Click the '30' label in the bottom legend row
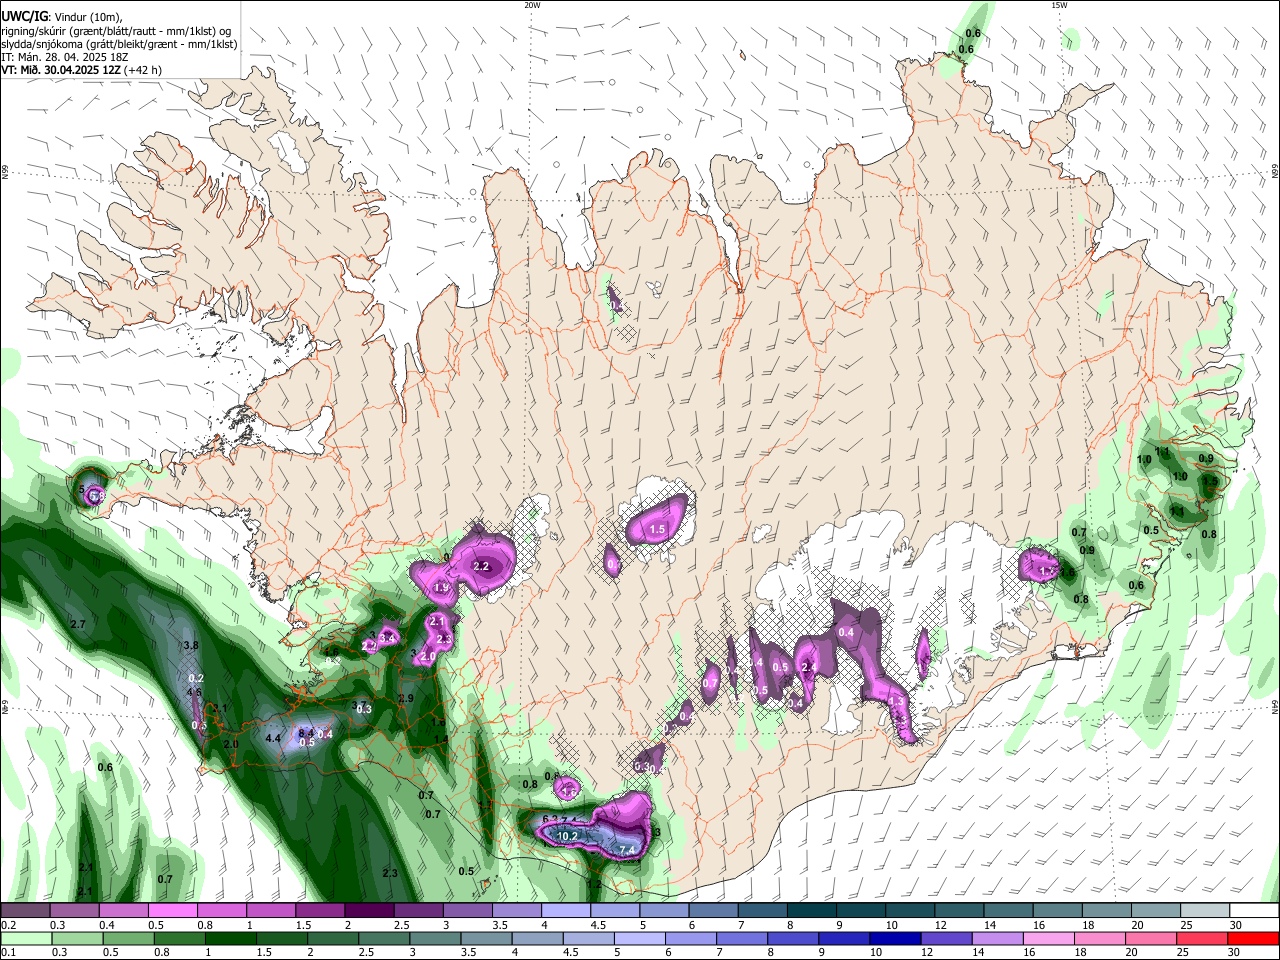The height and width of the screenshot is (960, 1280). [x=1236, y=953]
